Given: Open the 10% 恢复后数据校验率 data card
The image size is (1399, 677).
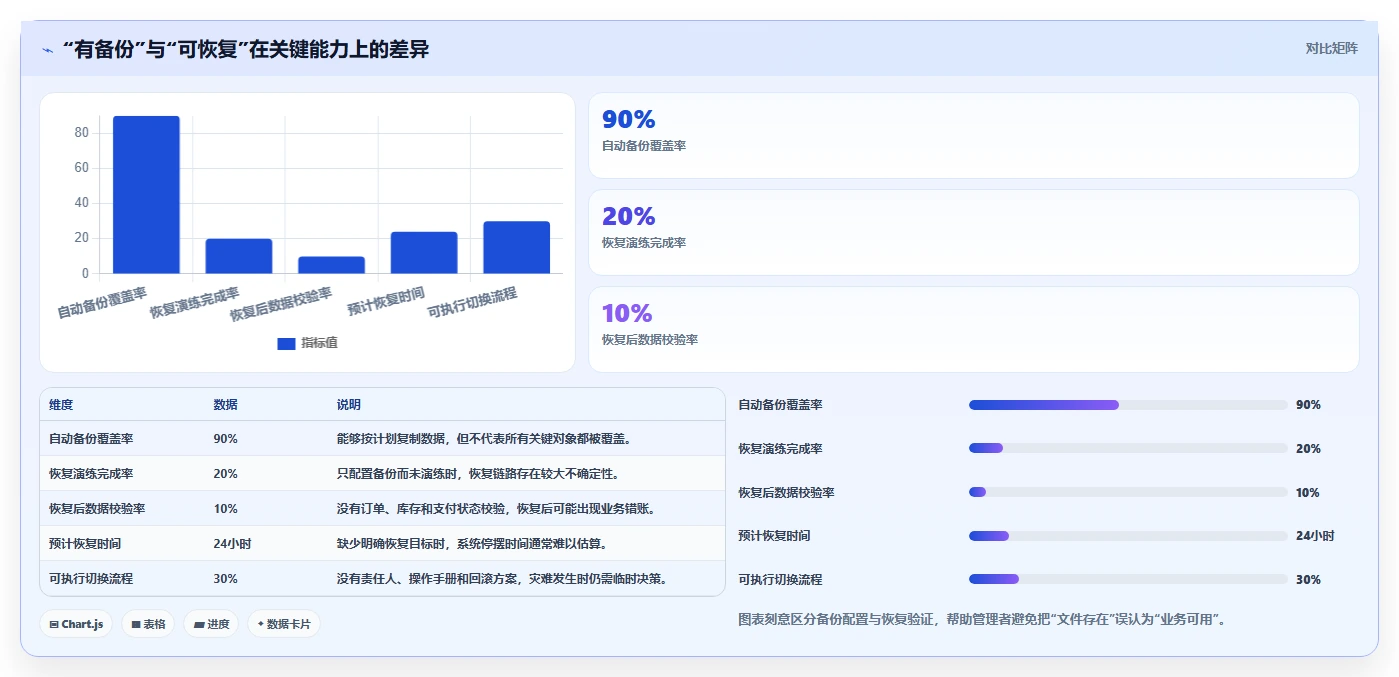Looking at the screenshot, I should coord(973,329).
